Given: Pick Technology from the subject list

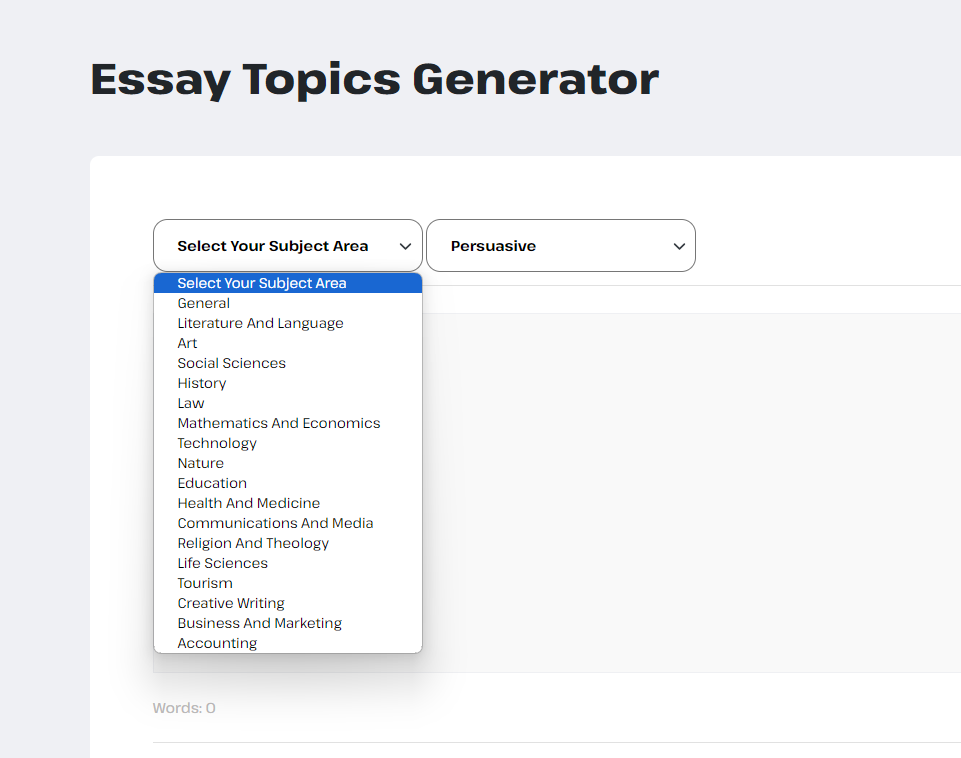Looking at the screenshot, I should tap(287, 444).
